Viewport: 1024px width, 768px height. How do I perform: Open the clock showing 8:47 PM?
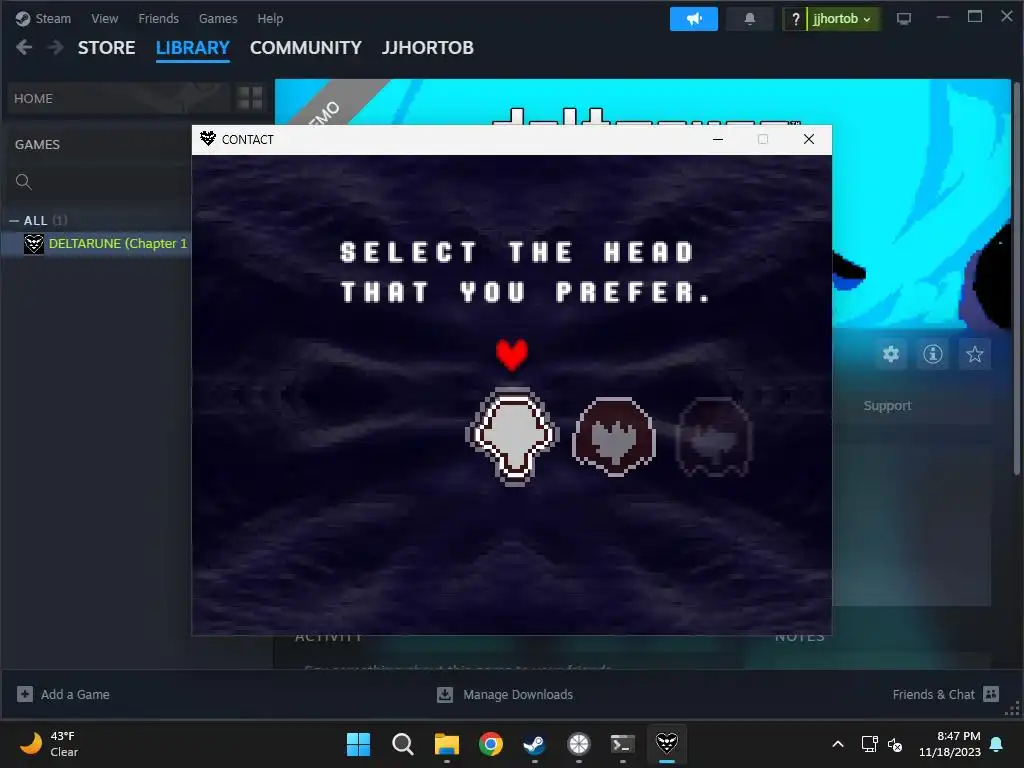point(950,744)
